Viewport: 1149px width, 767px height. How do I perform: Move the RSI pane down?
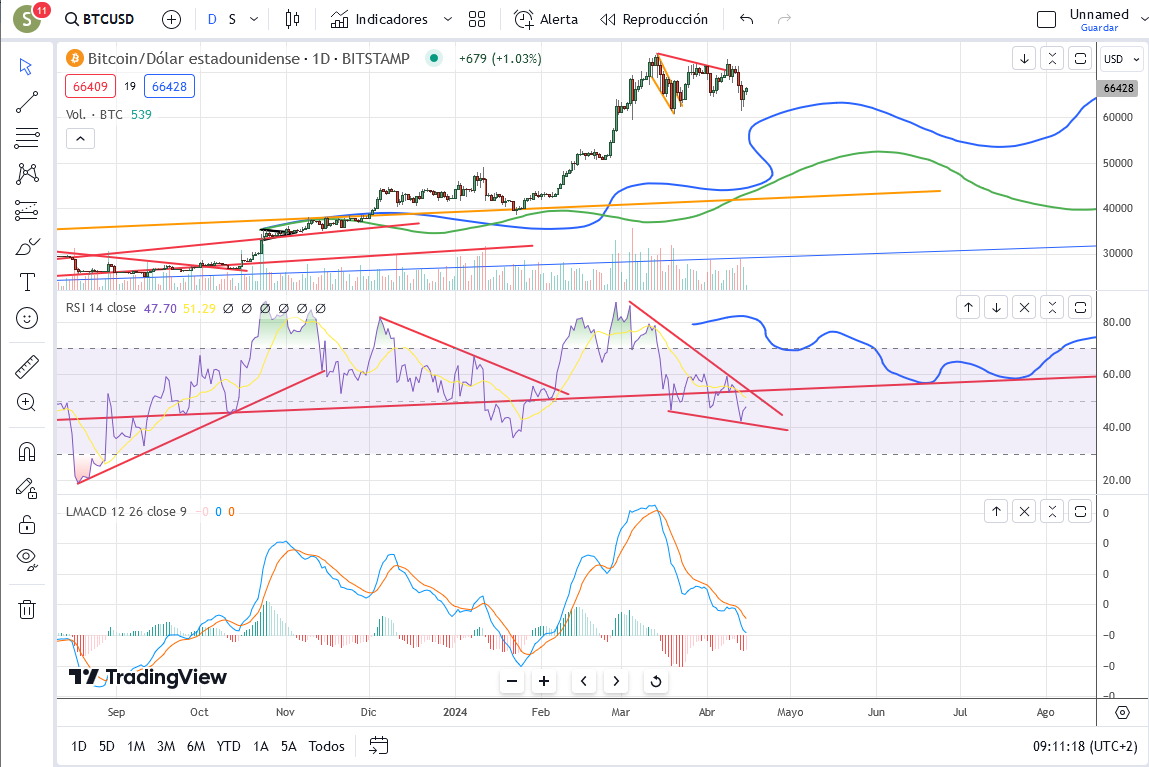click(997, 308)
